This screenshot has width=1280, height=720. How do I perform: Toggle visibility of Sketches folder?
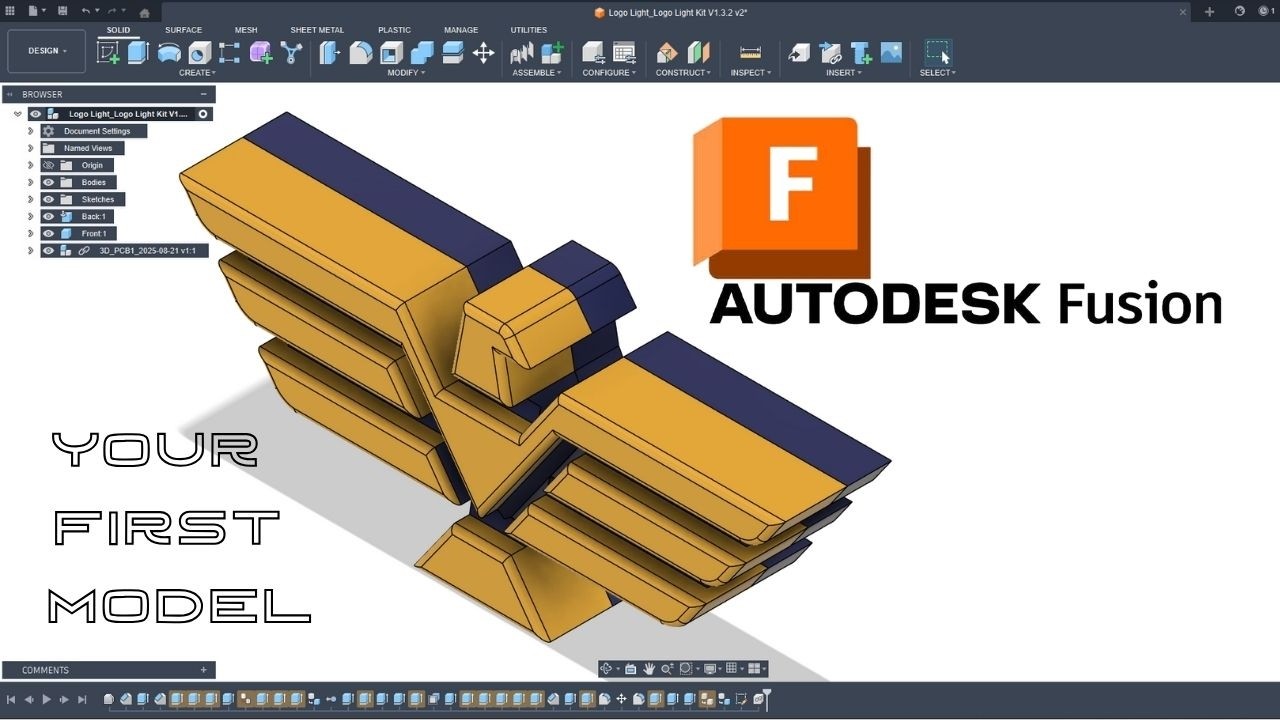tap(48, 199)
